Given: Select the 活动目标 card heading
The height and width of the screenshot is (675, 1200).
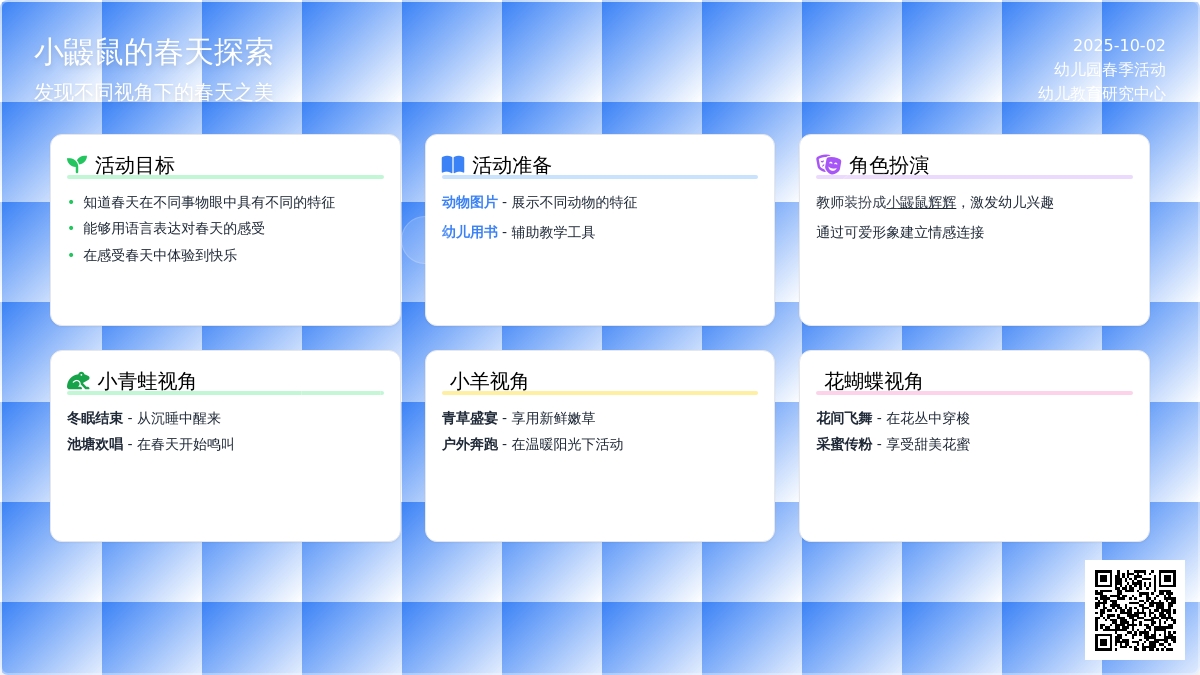Looking at the screenshot, I should 135,166.
